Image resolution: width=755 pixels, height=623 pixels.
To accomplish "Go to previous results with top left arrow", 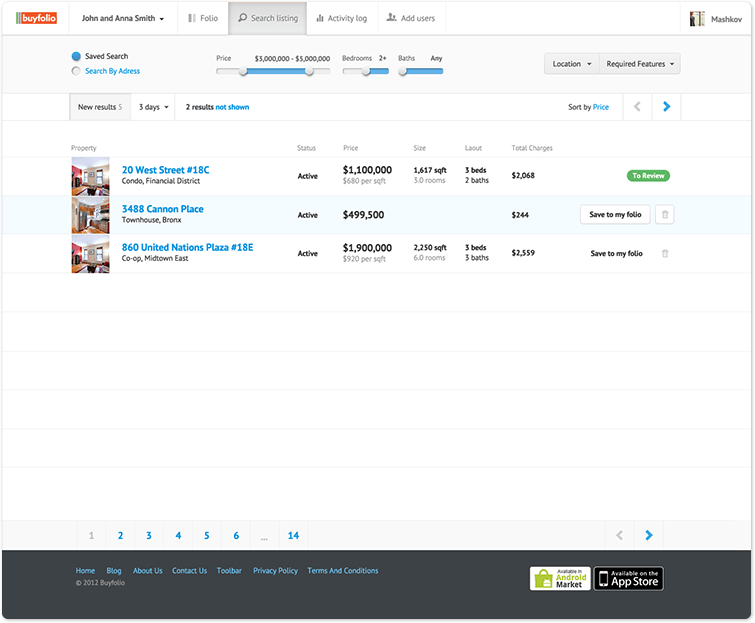I will (x=637, y=107).
